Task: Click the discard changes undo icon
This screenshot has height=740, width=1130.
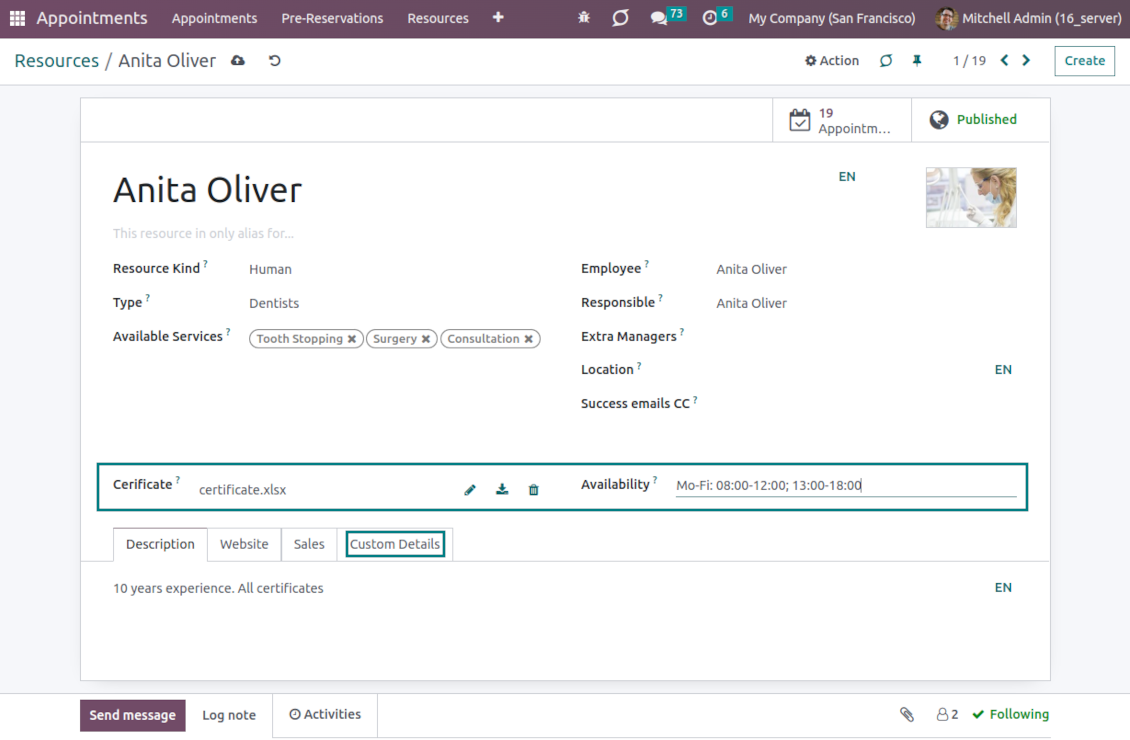Action: (x=274, y=61)
